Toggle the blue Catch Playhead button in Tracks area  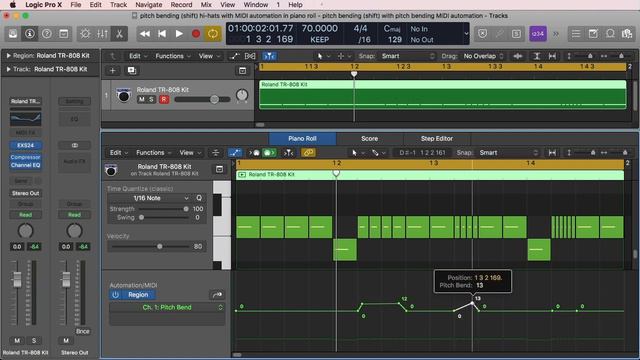[x=269, y=56]
